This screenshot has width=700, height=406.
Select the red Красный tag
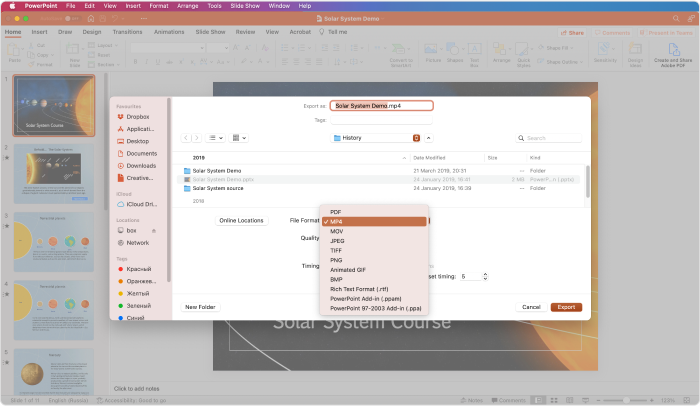coord(134,269)
